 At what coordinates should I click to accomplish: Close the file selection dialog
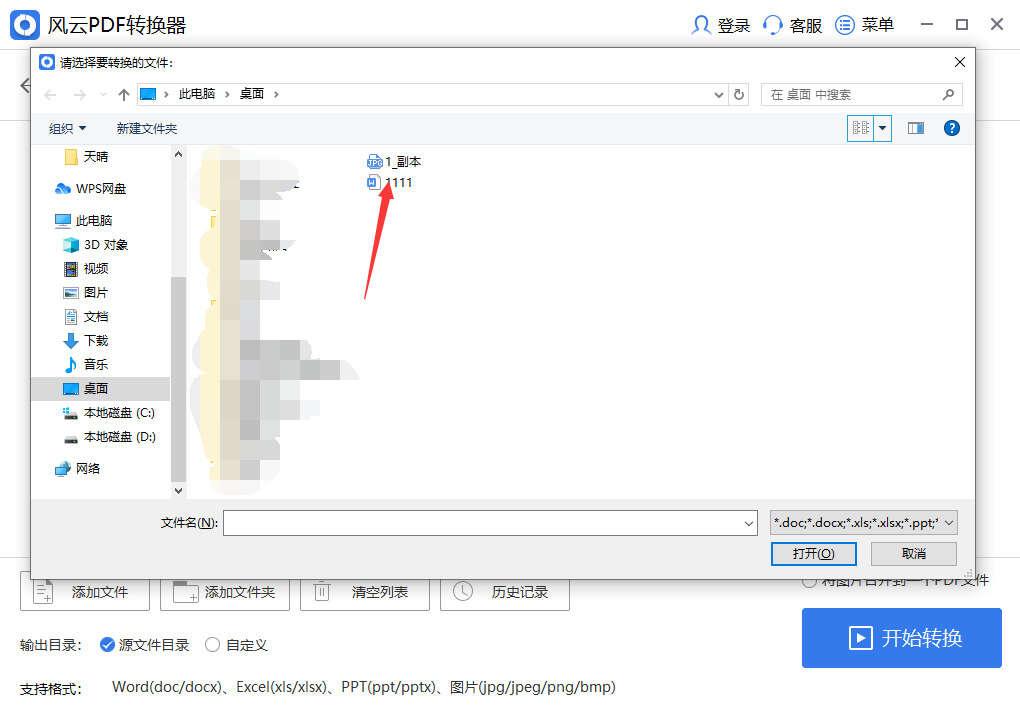click(x=960, y=62)
